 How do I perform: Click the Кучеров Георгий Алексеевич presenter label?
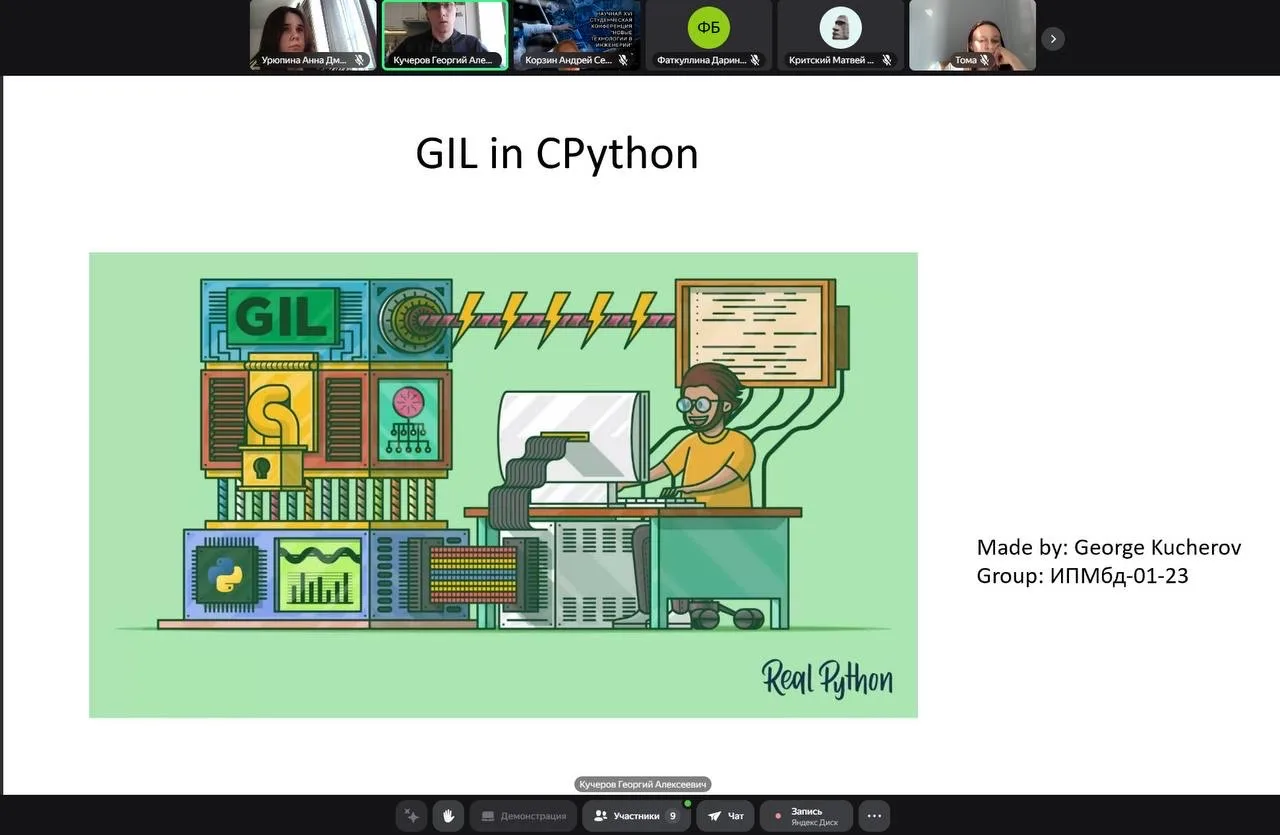coord(643,785)
